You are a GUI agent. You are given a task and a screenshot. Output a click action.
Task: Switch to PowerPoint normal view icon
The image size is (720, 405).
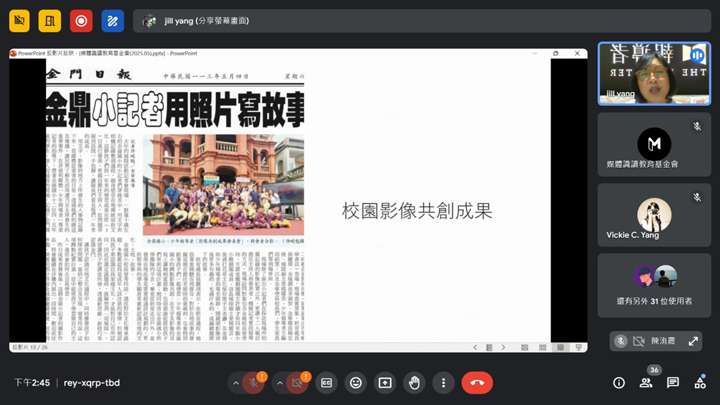524,348
